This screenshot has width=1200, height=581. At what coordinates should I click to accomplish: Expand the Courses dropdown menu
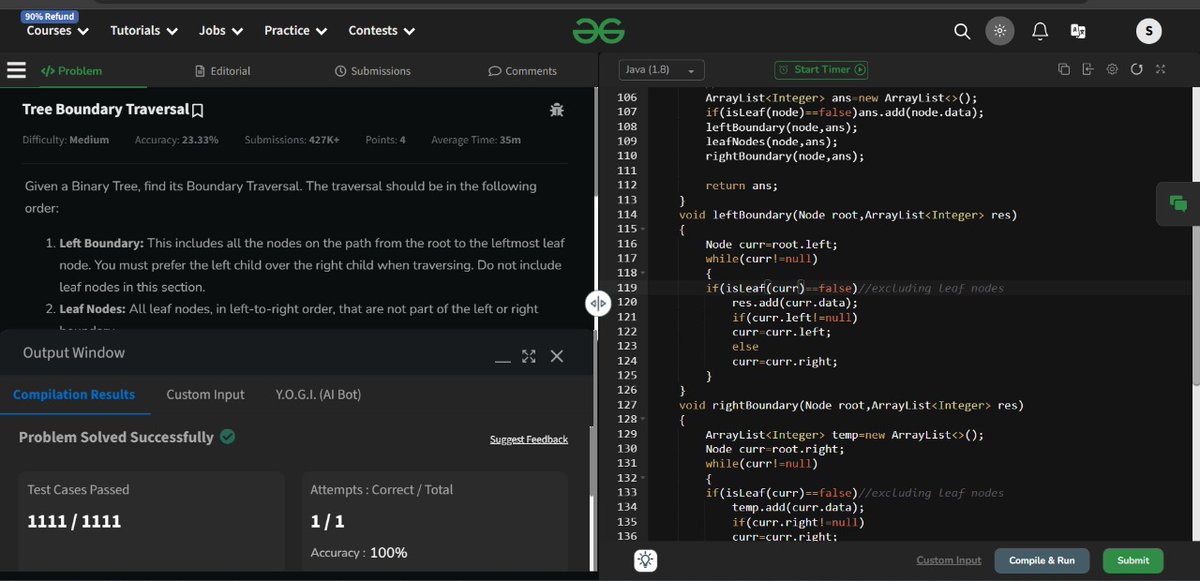tap(57, 31)
